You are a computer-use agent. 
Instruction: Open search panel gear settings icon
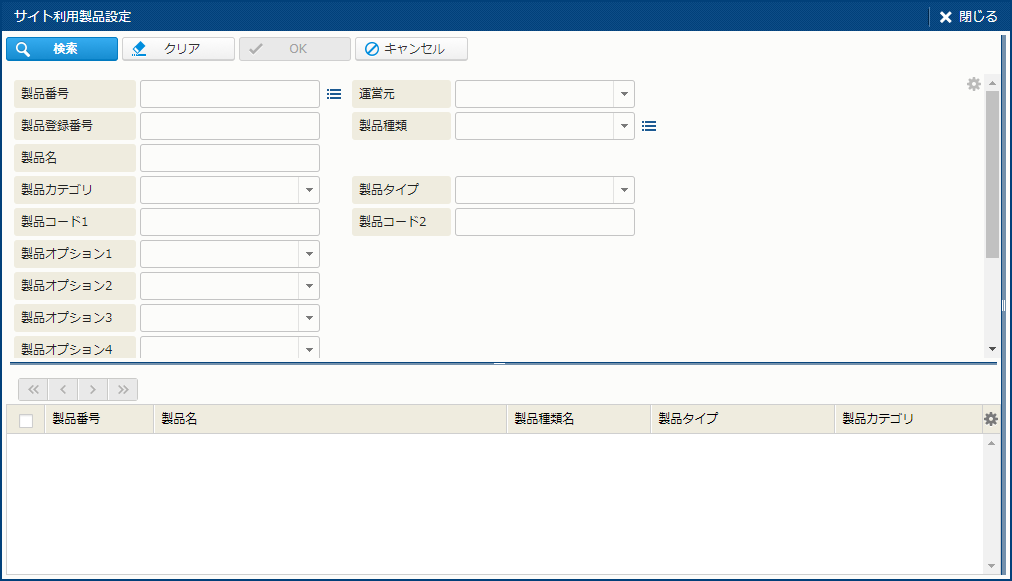pyautogui.click(x=973, y=85)
